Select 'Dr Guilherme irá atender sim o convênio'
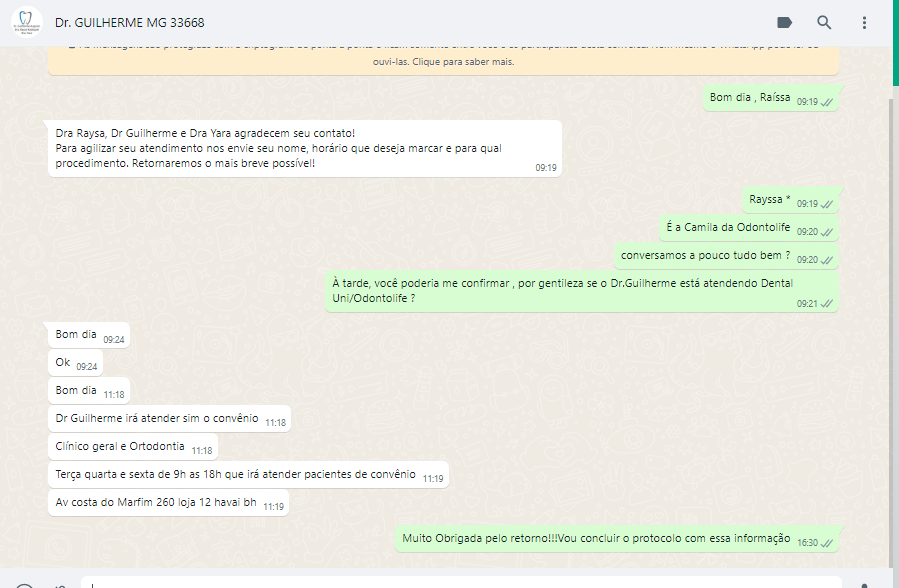Image resolution: width=899 pixels, height=588 pixels. click(x=170, y=419)
